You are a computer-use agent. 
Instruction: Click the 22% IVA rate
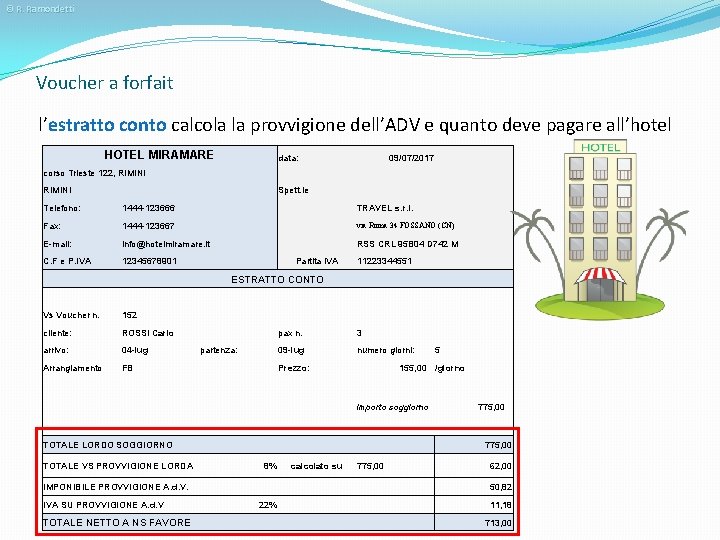[268, 505]
